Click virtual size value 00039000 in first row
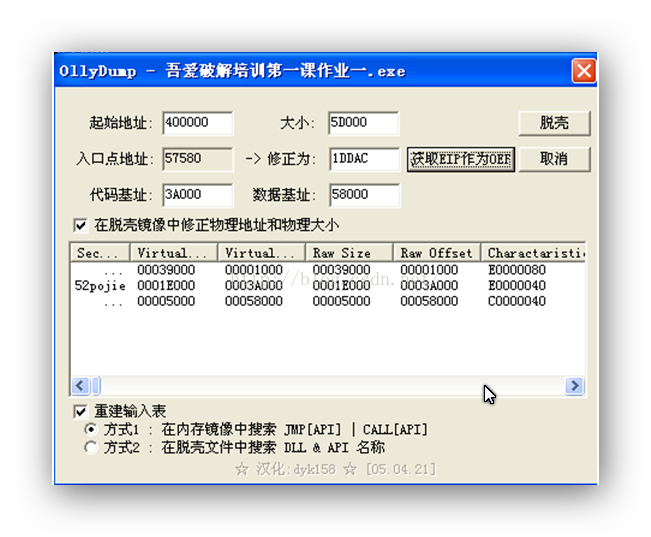The image size is (651, 537). pos(166,270)
